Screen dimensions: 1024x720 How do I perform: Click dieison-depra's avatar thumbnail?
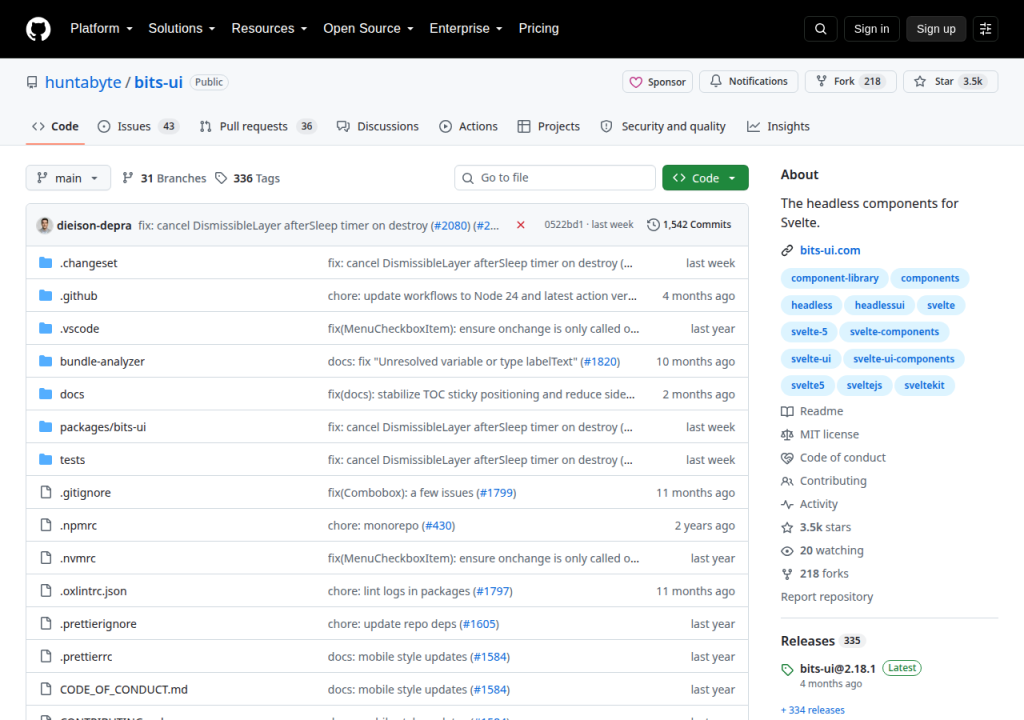44,225
